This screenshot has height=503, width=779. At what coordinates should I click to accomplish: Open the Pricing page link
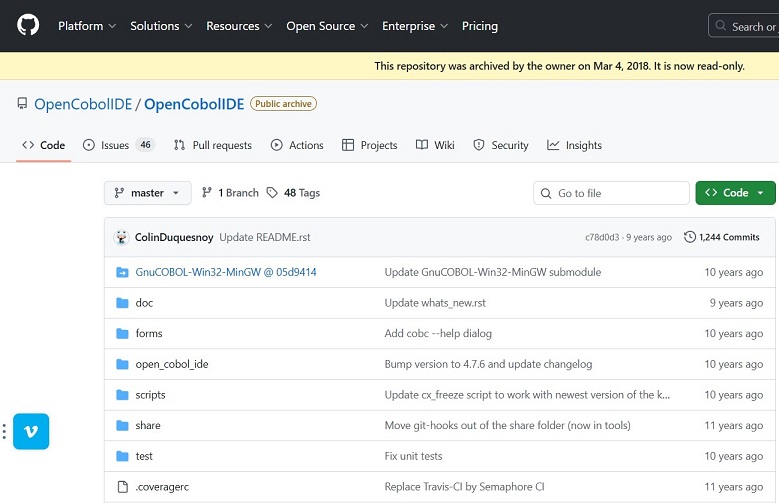point(480,26)
